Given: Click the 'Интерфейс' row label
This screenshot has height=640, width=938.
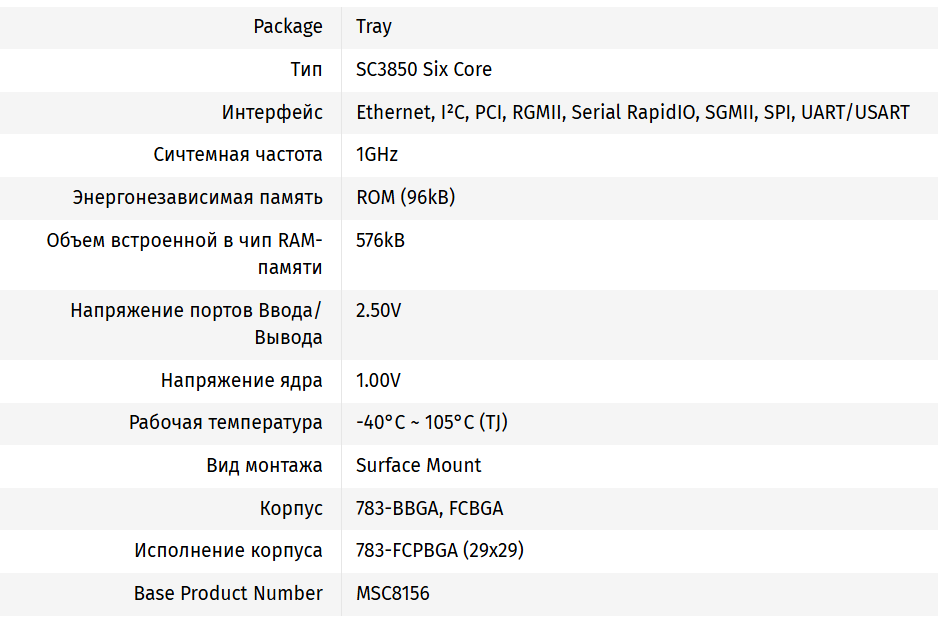Looking at the screenshot, I should click(272, 112).
